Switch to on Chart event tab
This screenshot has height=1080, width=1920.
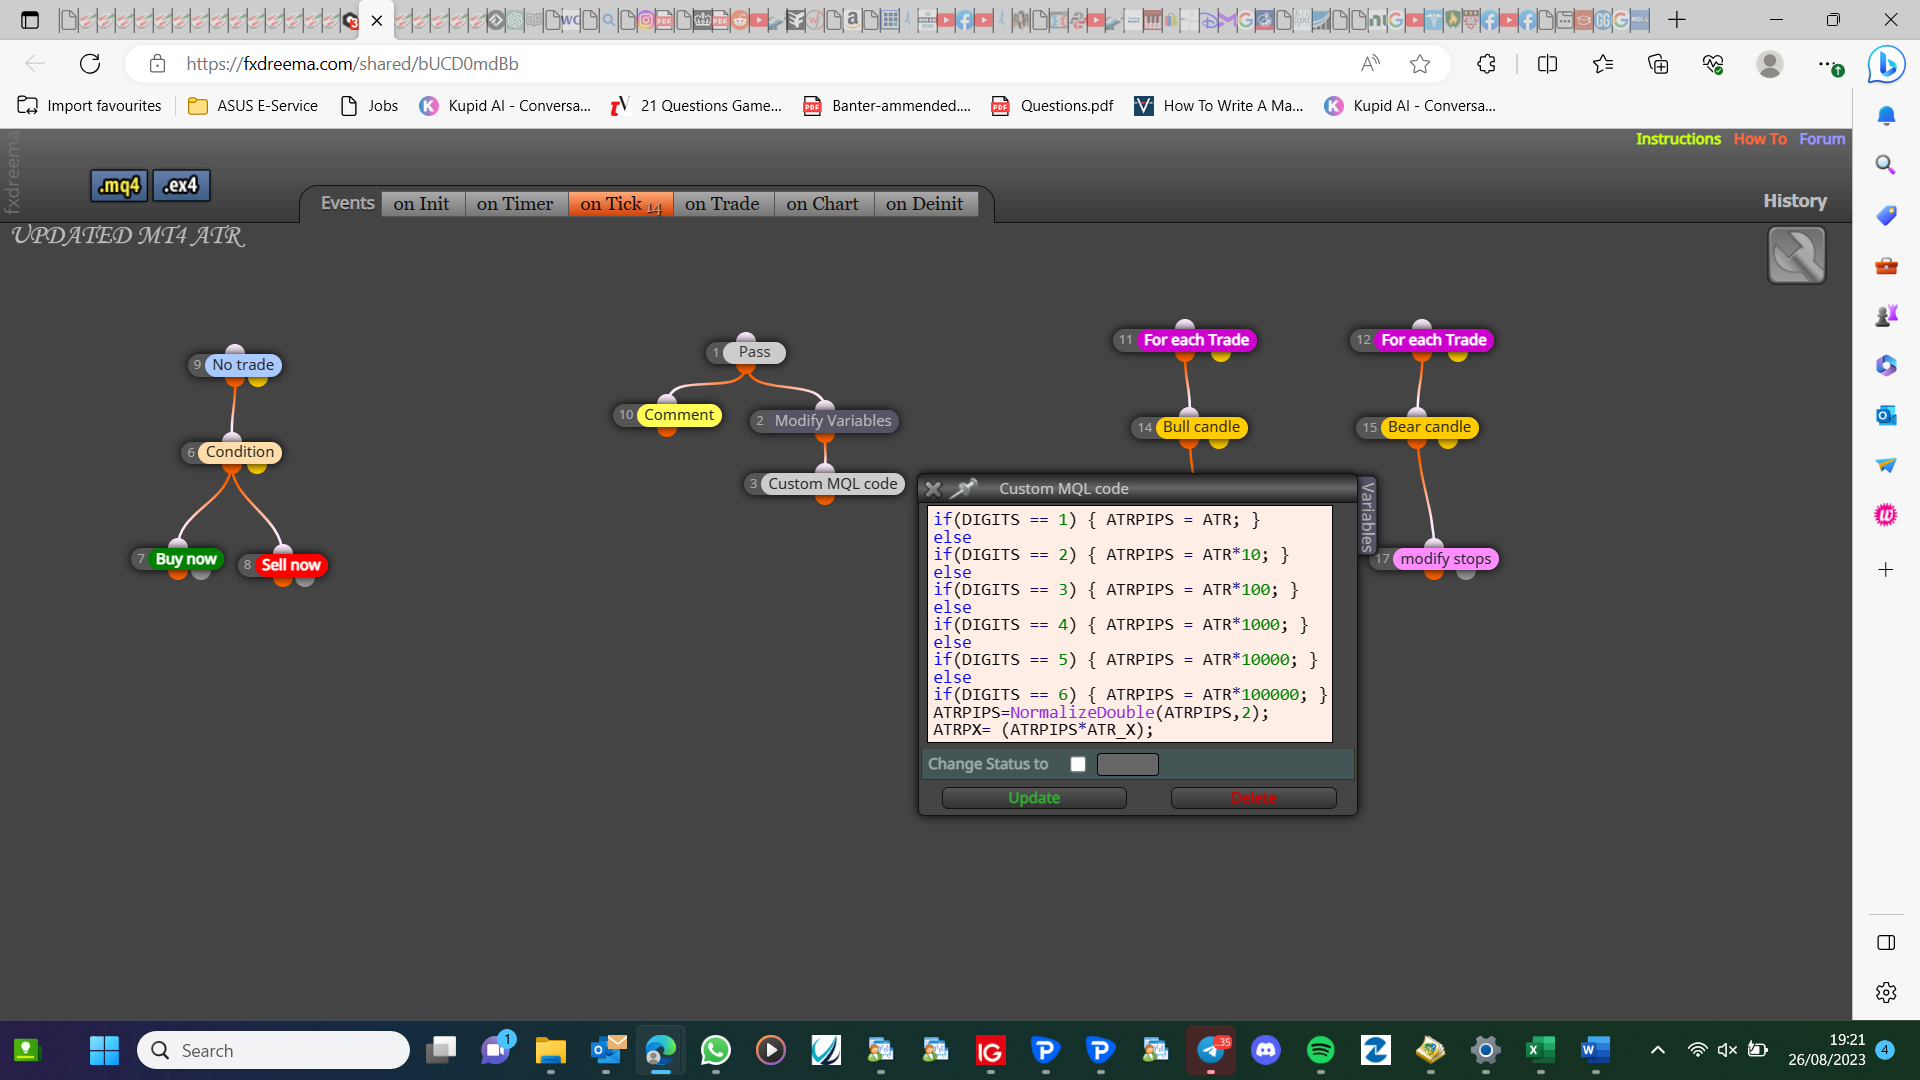822,204
